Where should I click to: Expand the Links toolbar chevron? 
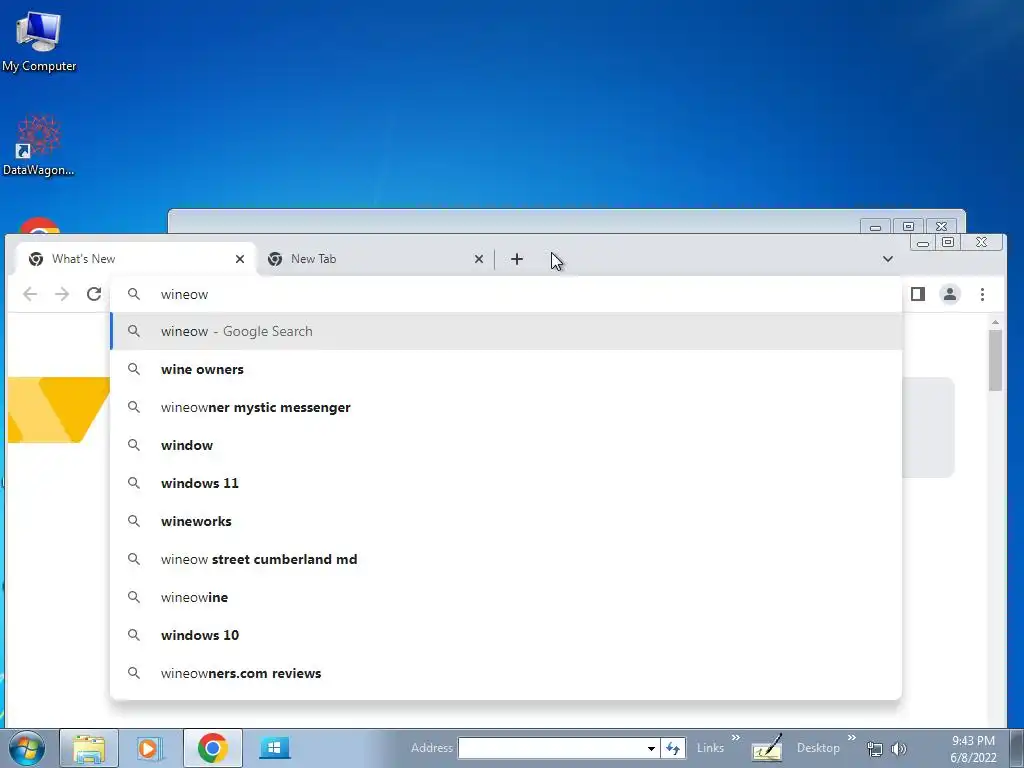tap(736, 738)
